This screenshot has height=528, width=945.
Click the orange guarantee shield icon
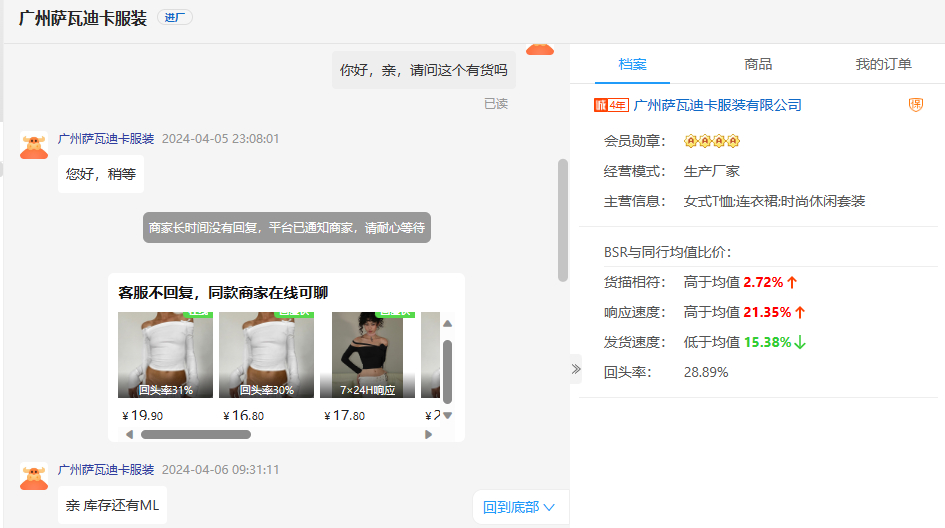coord(915,105)
